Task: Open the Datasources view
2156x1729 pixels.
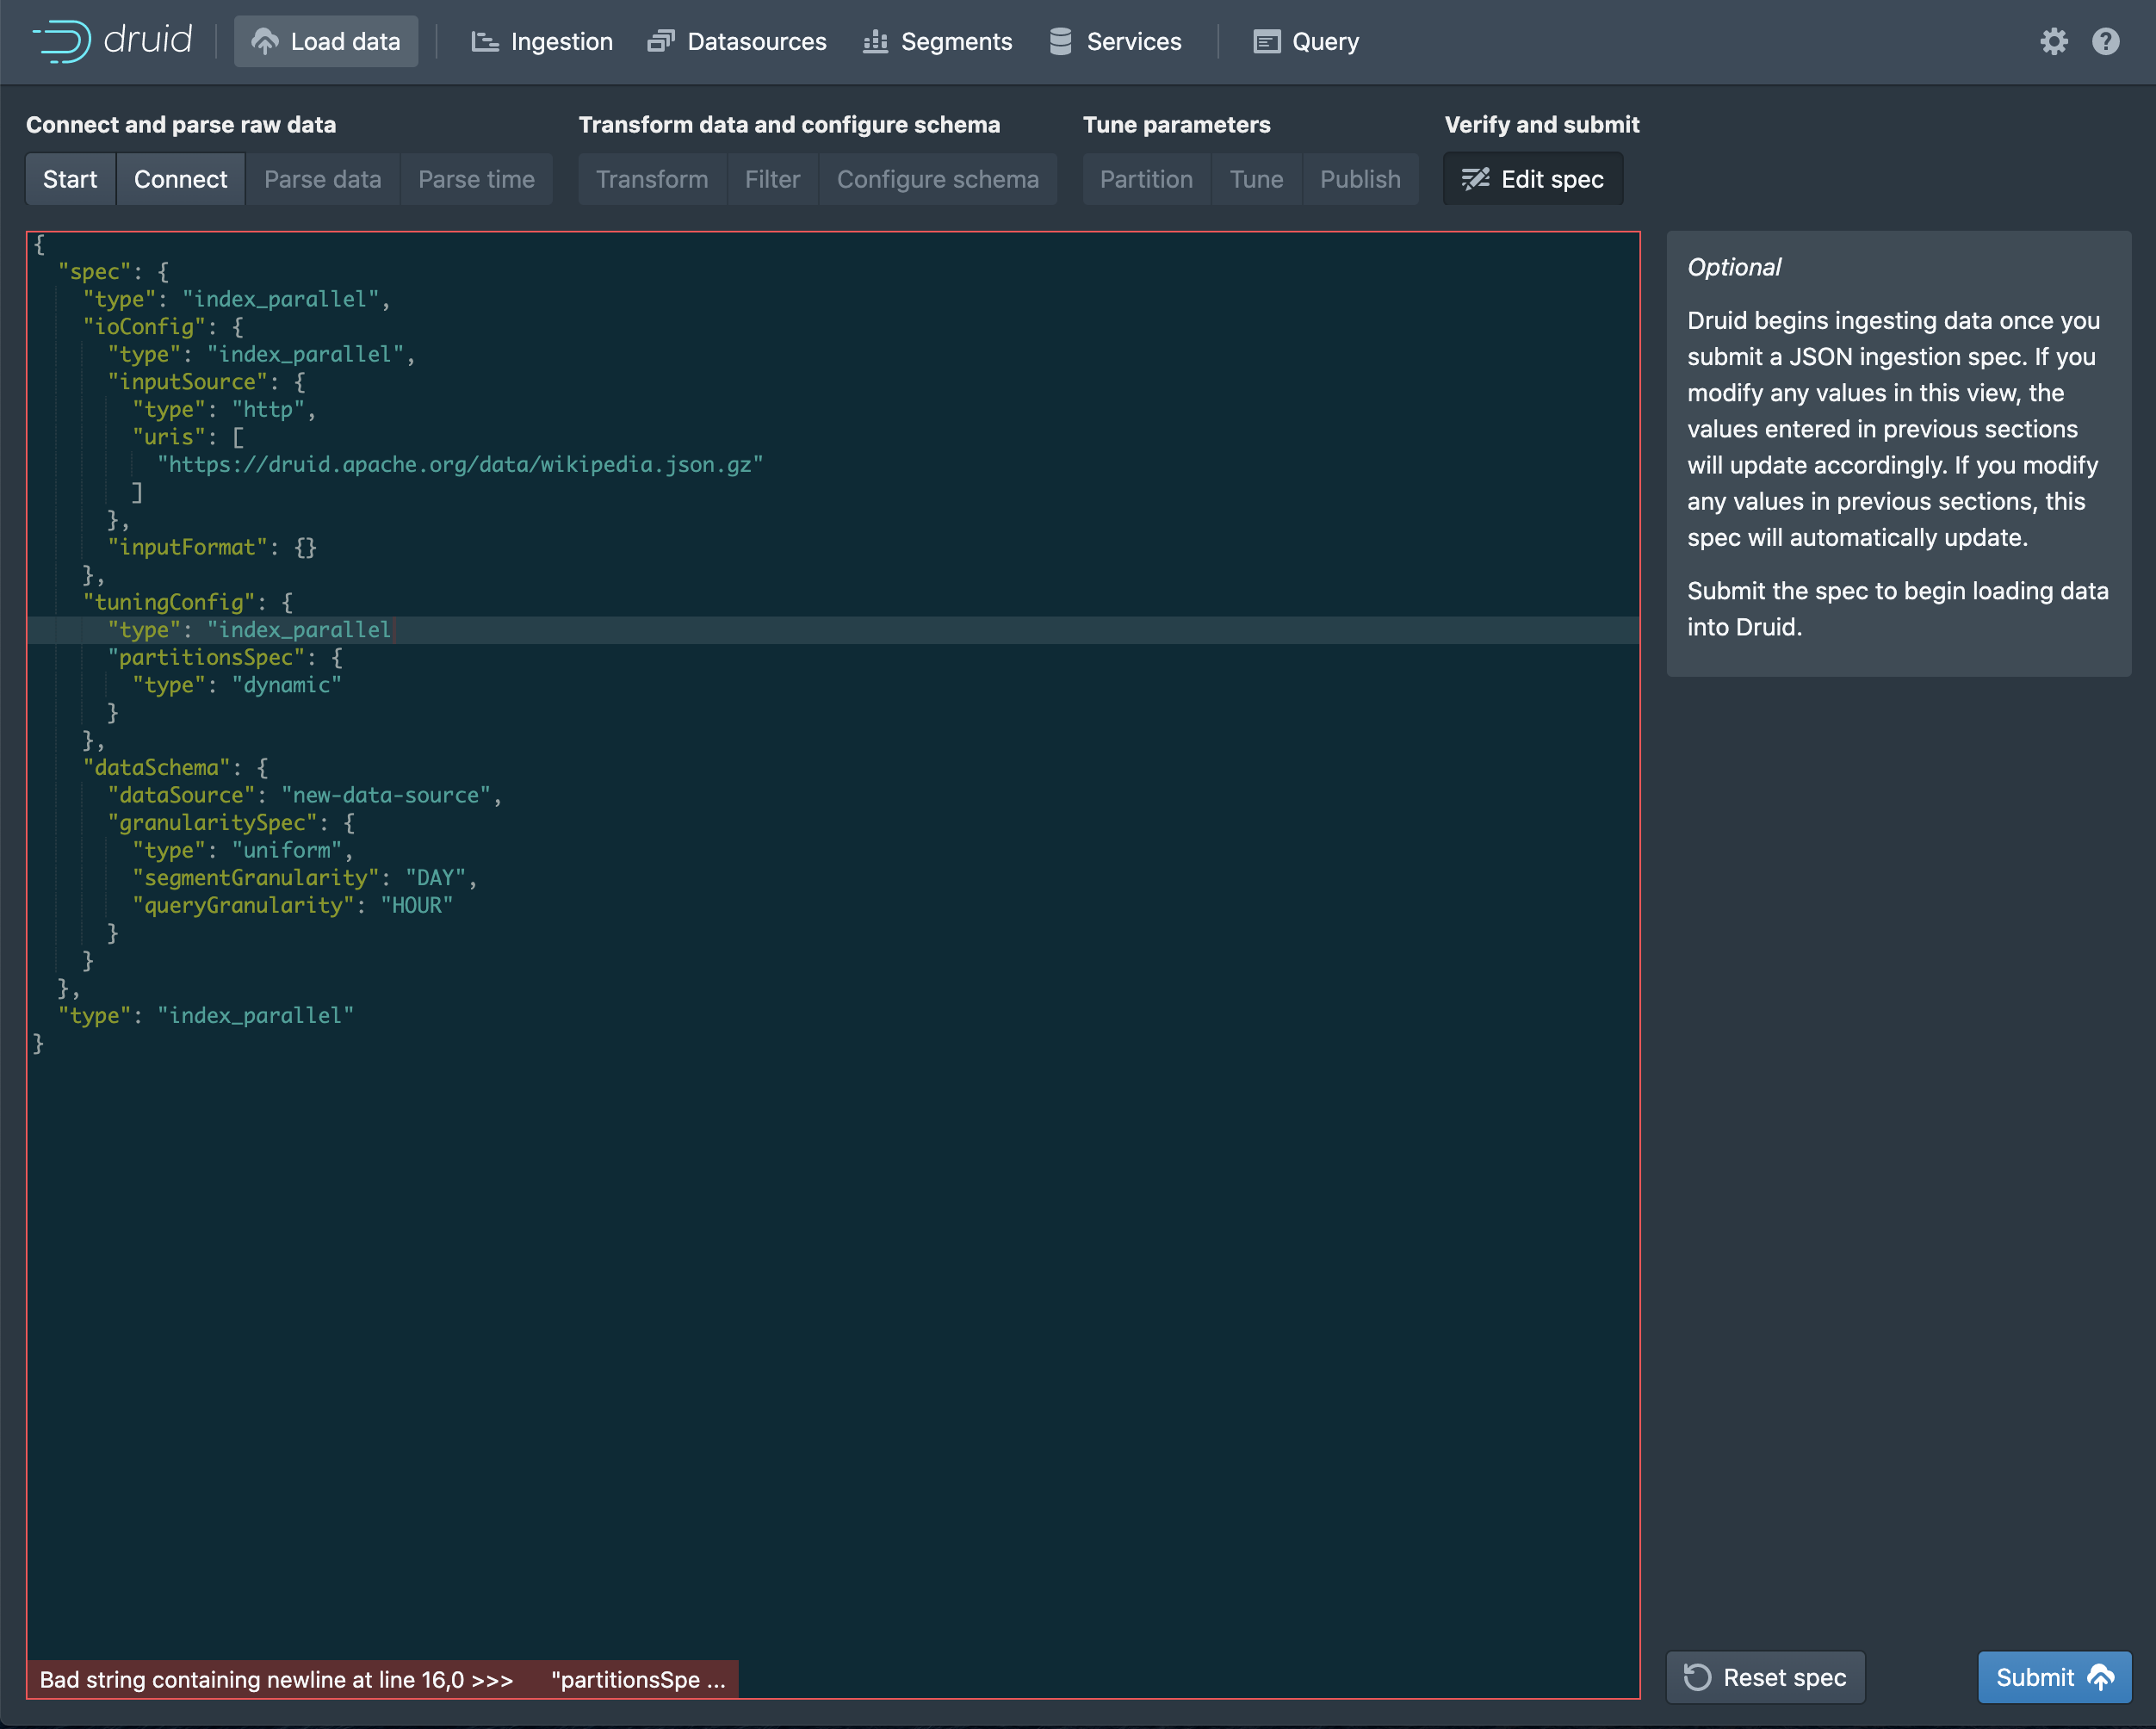Action: tap(737, 42)
